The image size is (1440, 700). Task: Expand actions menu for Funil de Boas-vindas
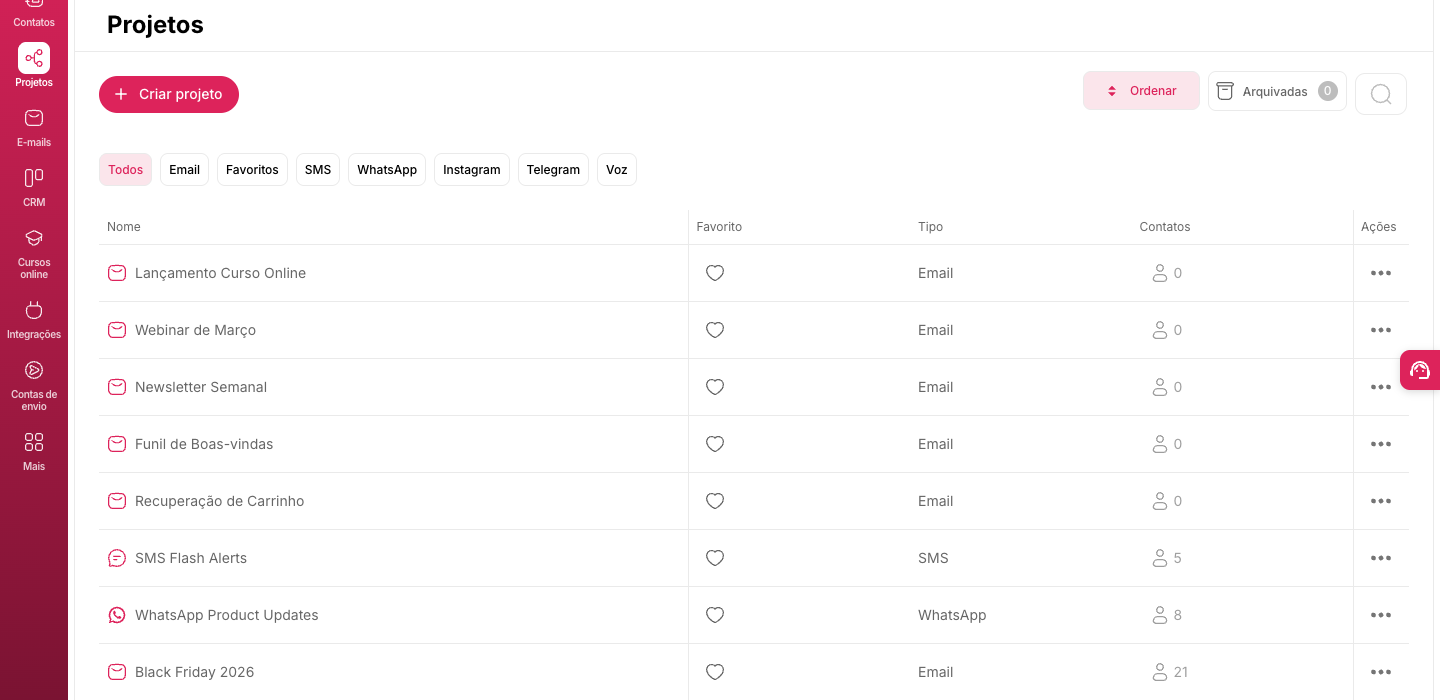pyautogui.click(x=1381, y=444)
